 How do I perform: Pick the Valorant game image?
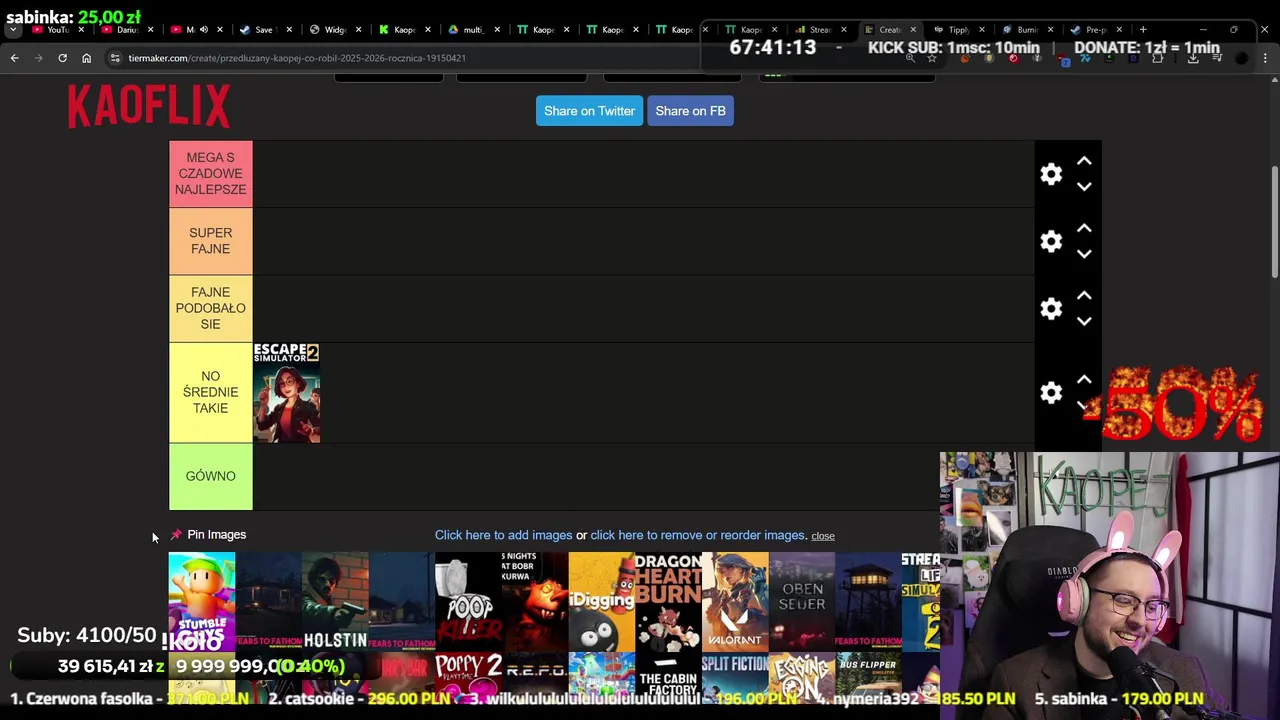[x=735, y=601]
